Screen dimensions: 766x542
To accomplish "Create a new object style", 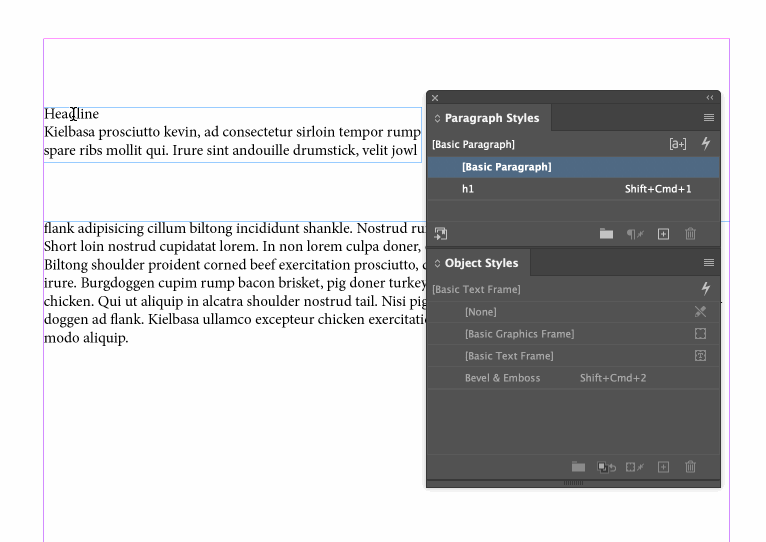I will click(663, 467).
